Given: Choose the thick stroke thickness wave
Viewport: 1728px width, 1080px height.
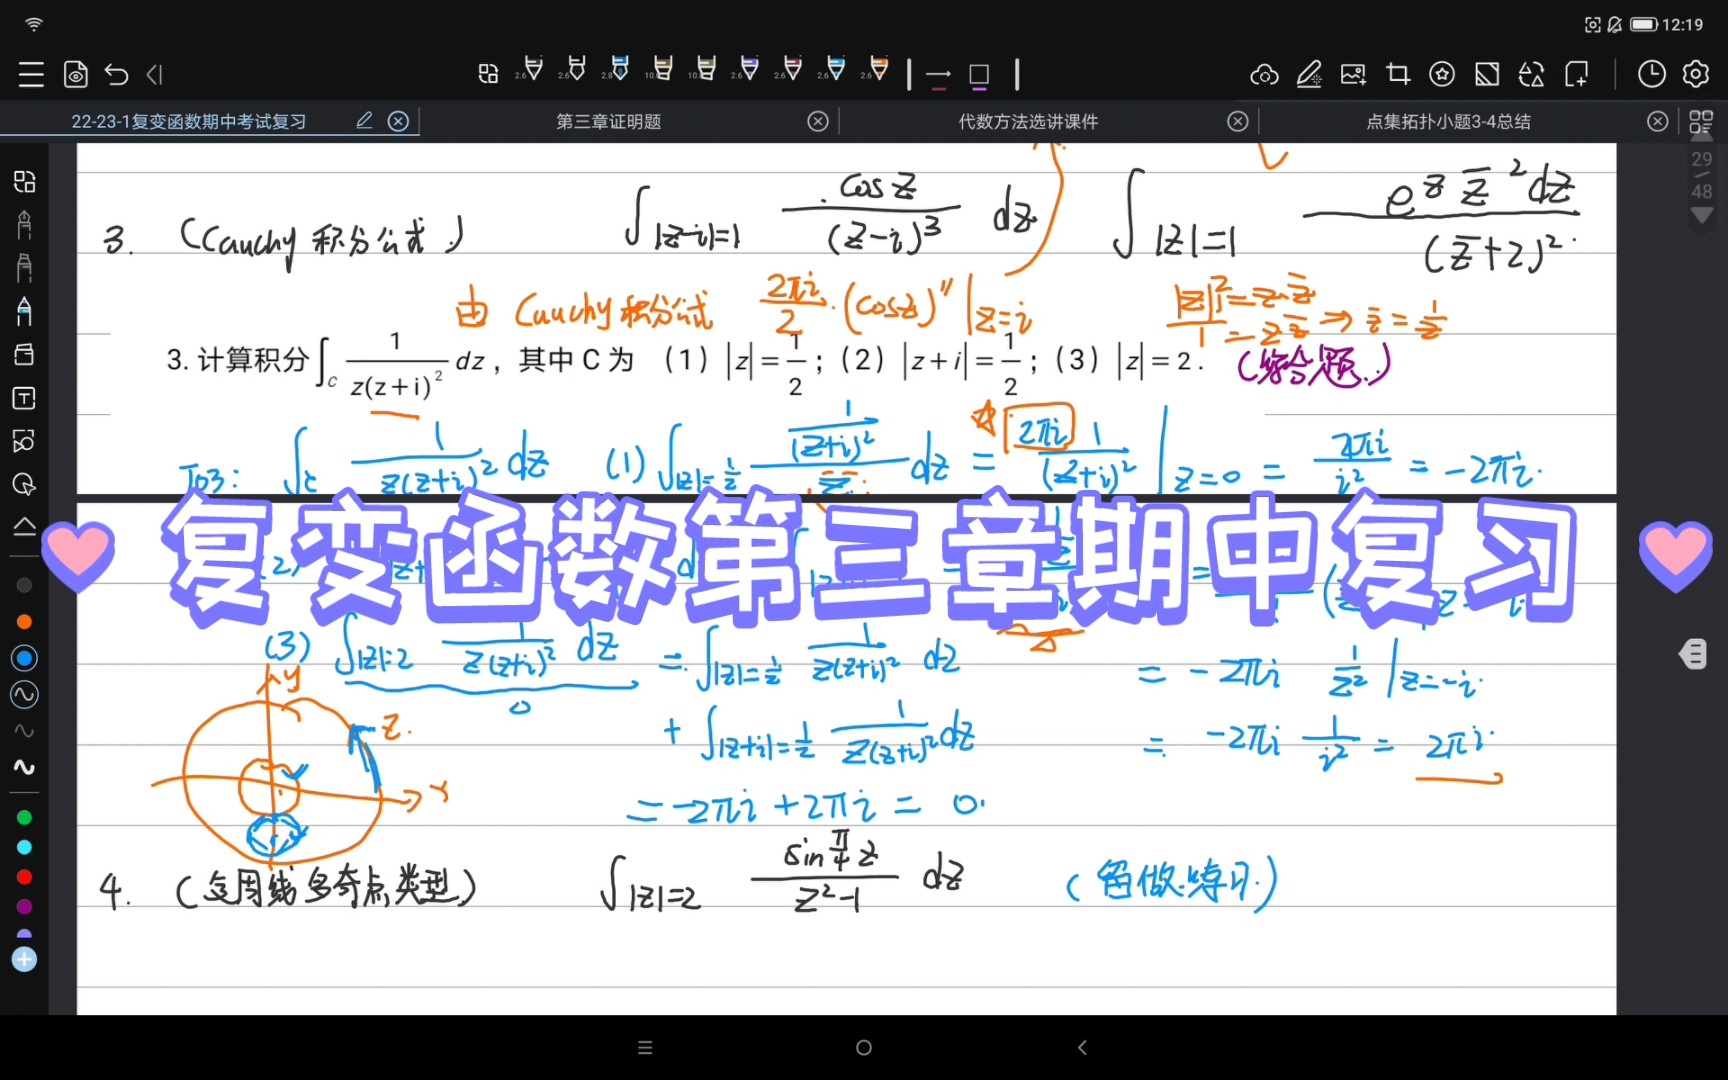Looking at the screenshot, I should click(24, 767).
